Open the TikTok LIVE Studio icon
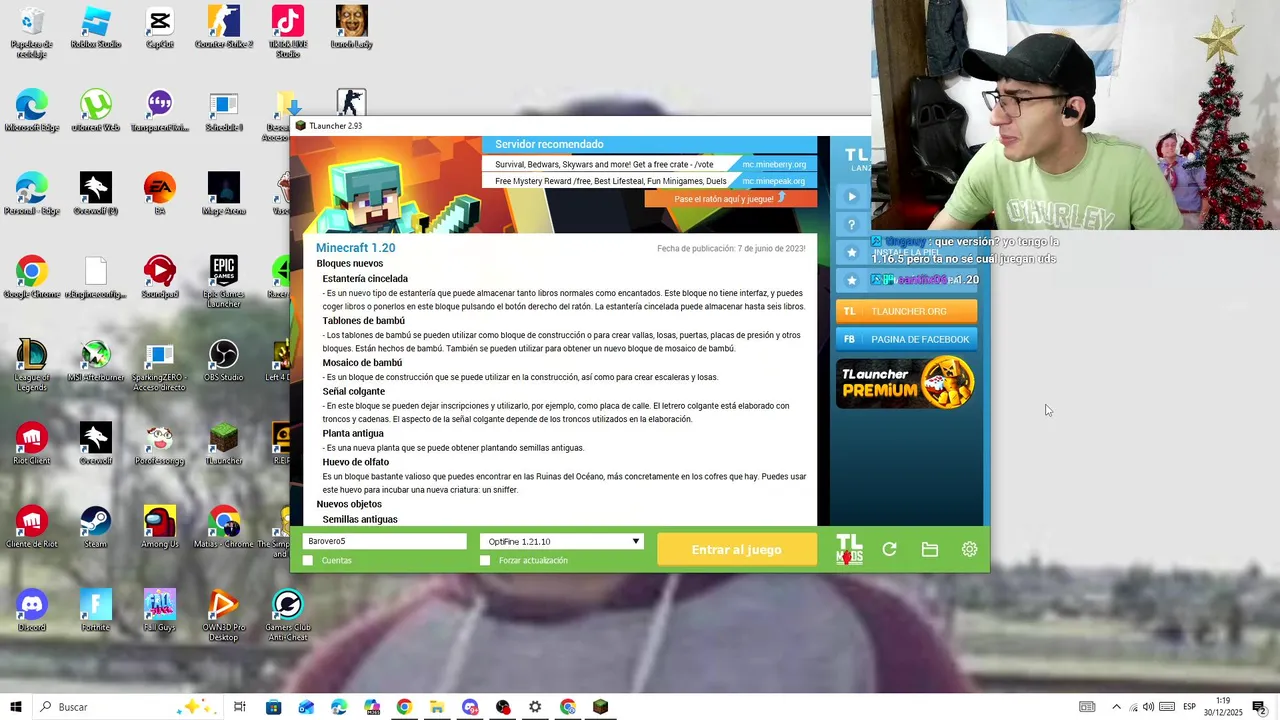The height and width of the screenshot is (720, 1280). point(288,32)
